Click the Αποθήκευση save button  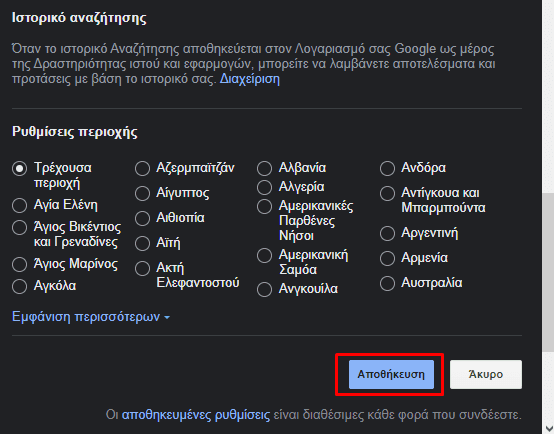click(x=391, y=374)
